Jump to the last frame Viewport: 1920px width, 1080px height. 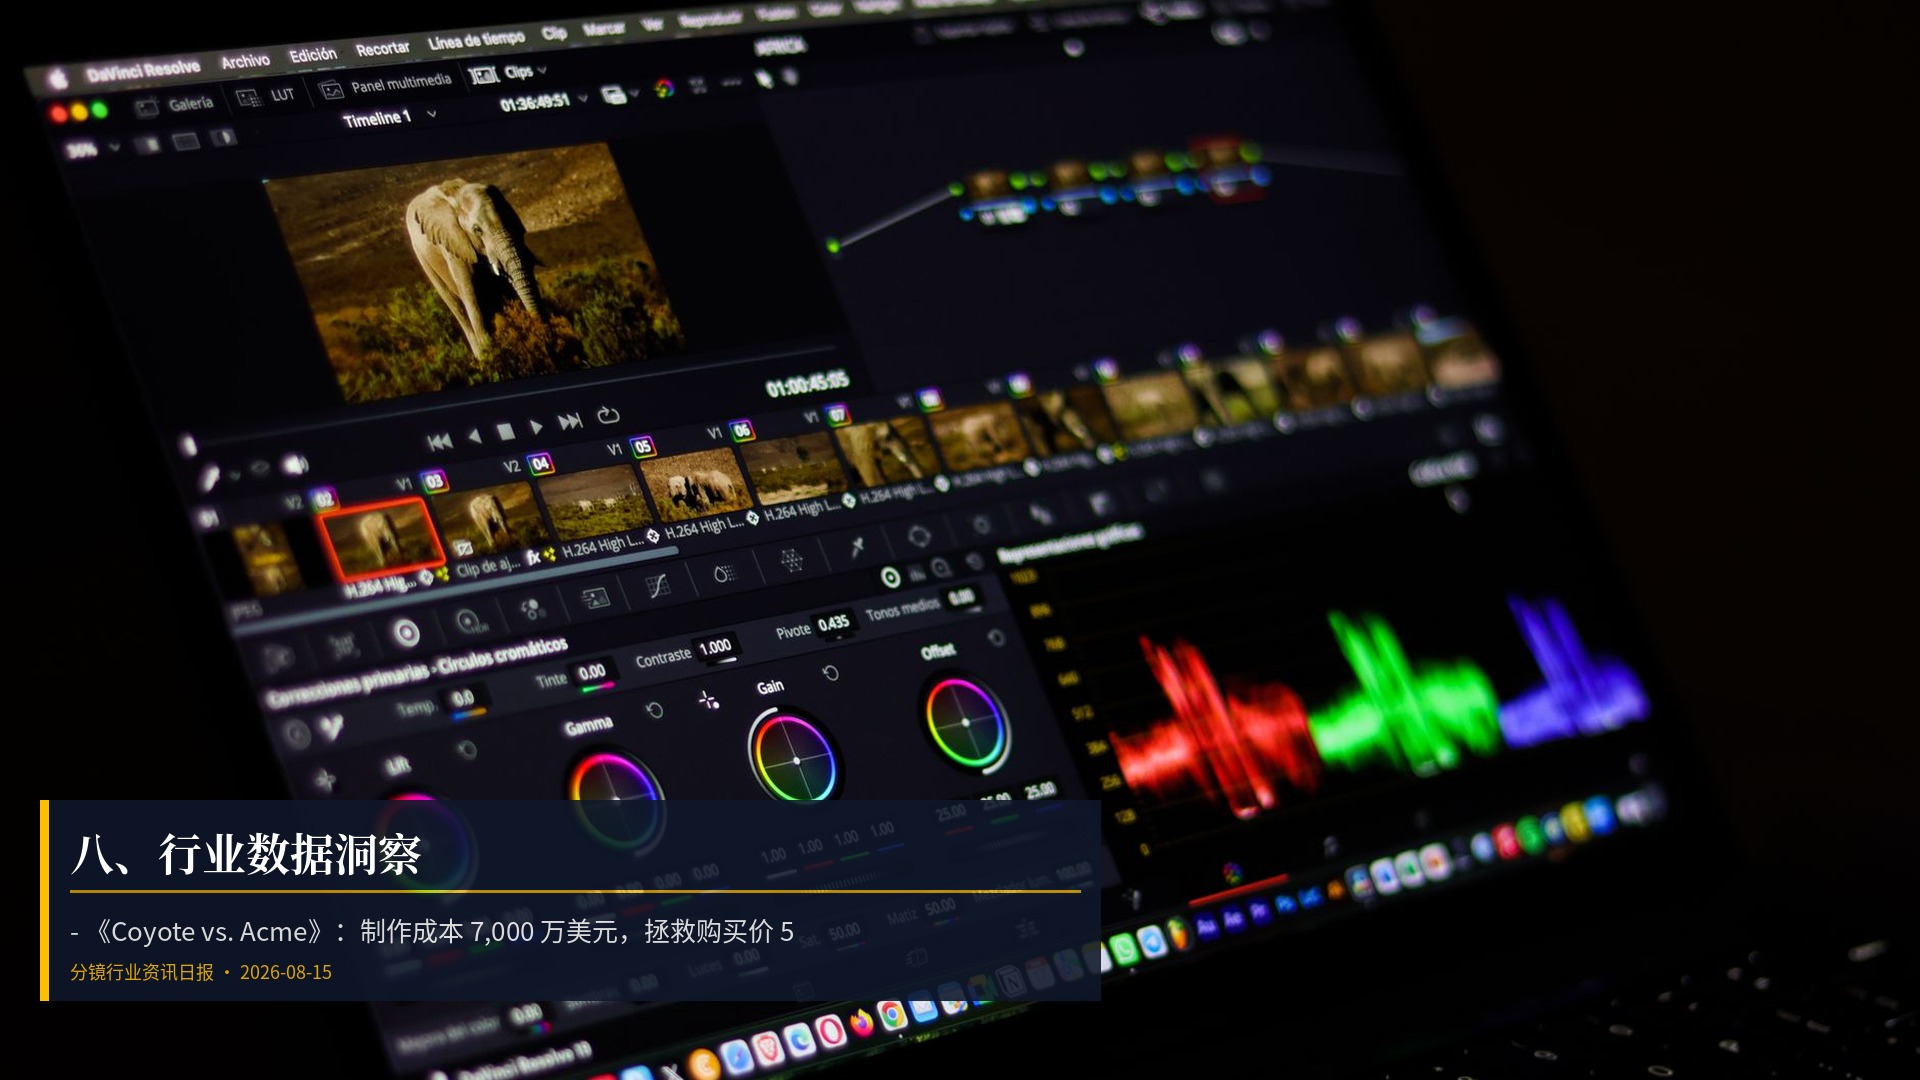point(570,421)
